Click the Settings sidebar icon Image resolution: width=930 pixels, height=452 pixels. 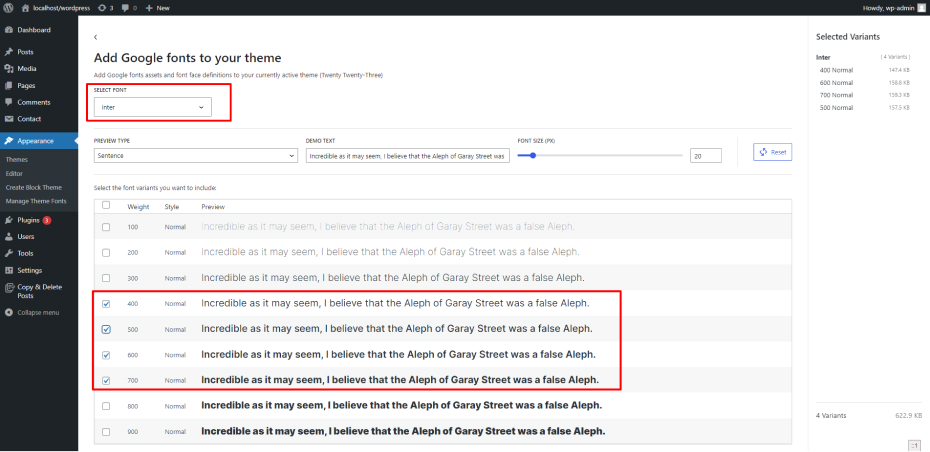(9, 270)
